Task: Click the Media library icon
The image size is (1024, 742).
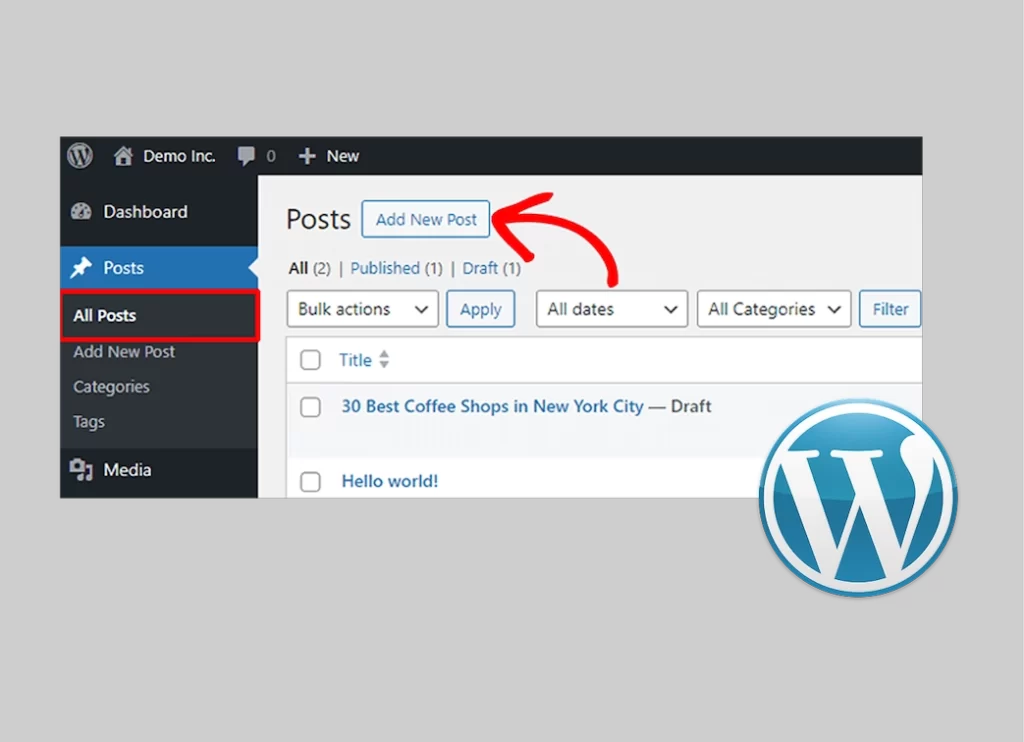Action: coord(81,470)
